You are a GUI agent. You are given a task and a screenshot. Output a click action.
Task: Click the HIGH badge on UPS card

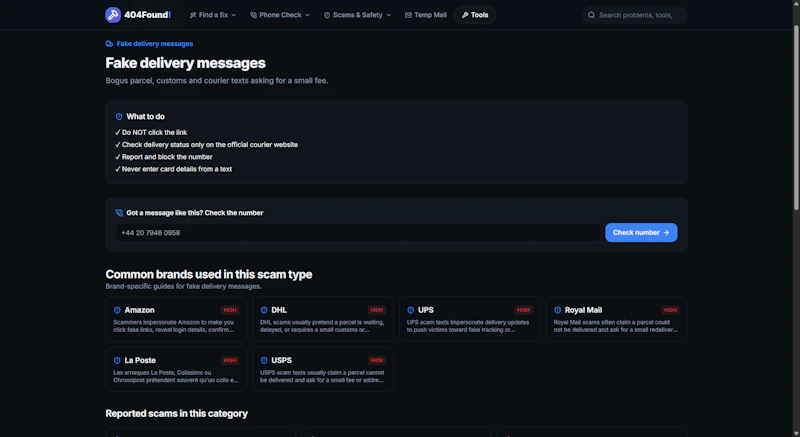[x=523, y=310]
